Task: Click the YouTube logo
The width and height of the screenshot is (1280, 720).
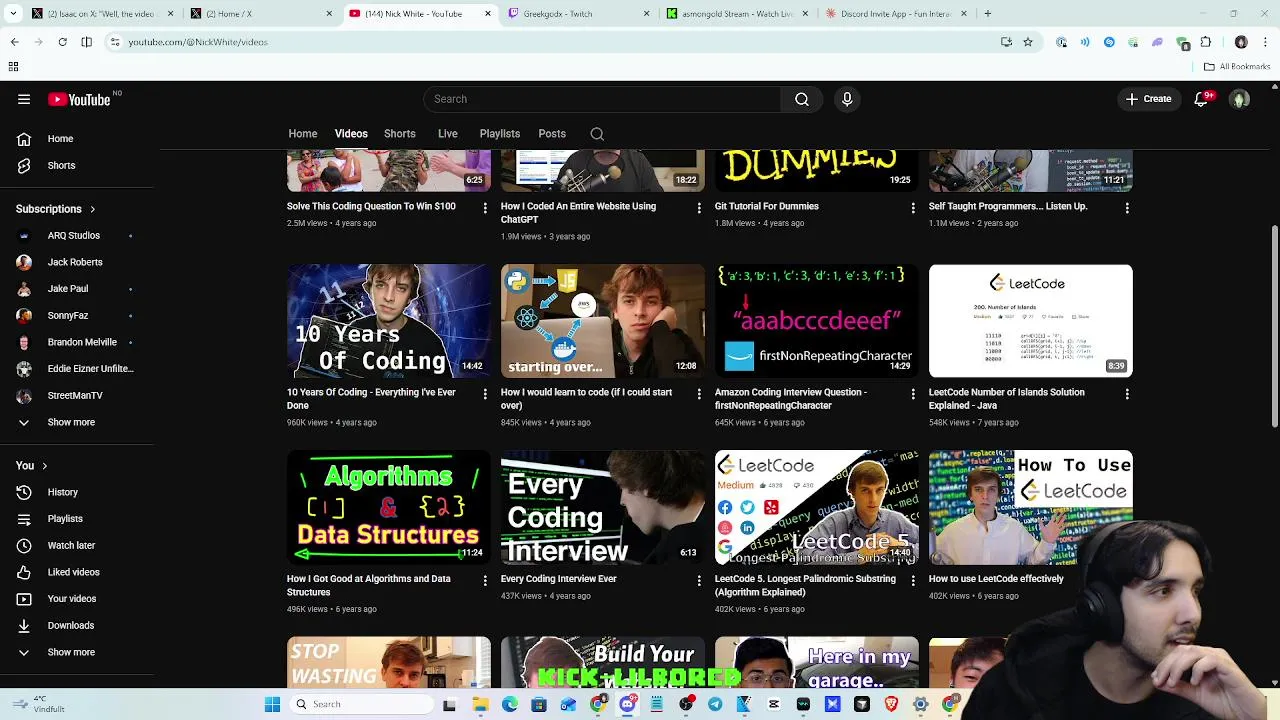Action: 79,99
